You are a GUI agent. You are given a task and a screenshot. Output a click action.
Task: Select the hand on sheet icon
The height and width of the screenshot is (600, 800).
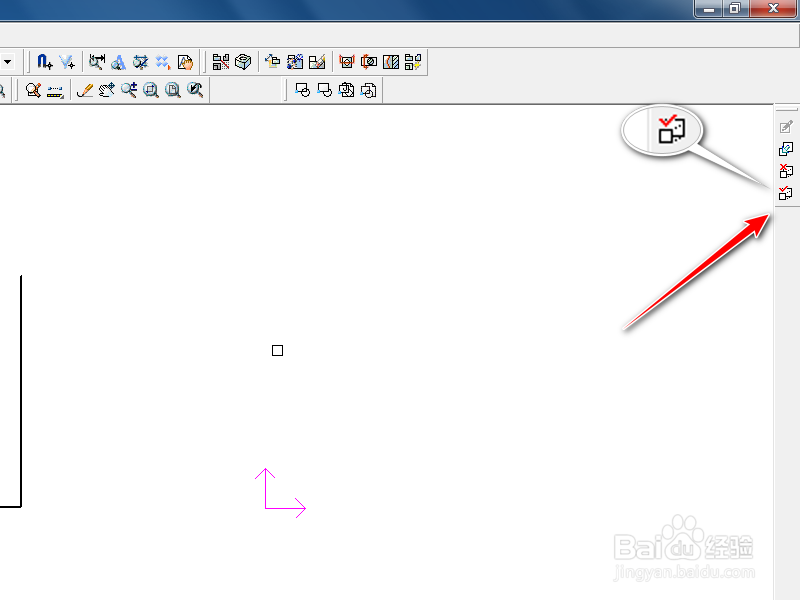(185, 62)
